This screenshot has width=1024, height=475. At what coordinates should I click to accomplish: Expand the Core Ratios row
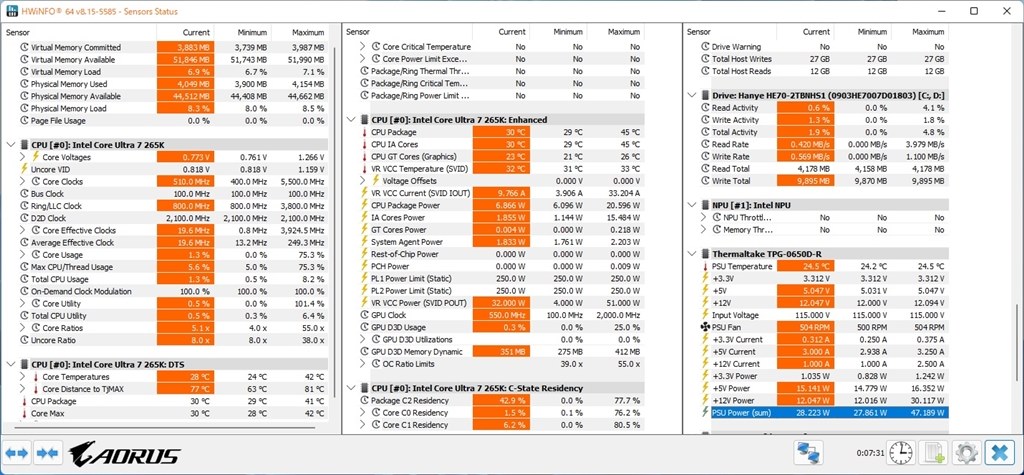[x=24, y=328]
